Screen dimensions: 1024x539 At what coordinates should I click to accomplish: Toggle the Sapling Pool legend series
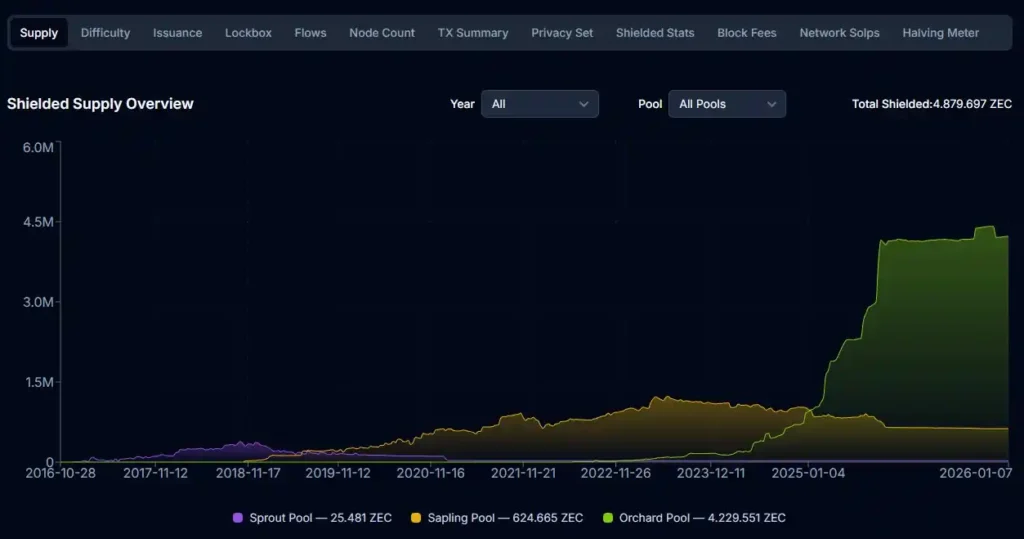(505, 518)
